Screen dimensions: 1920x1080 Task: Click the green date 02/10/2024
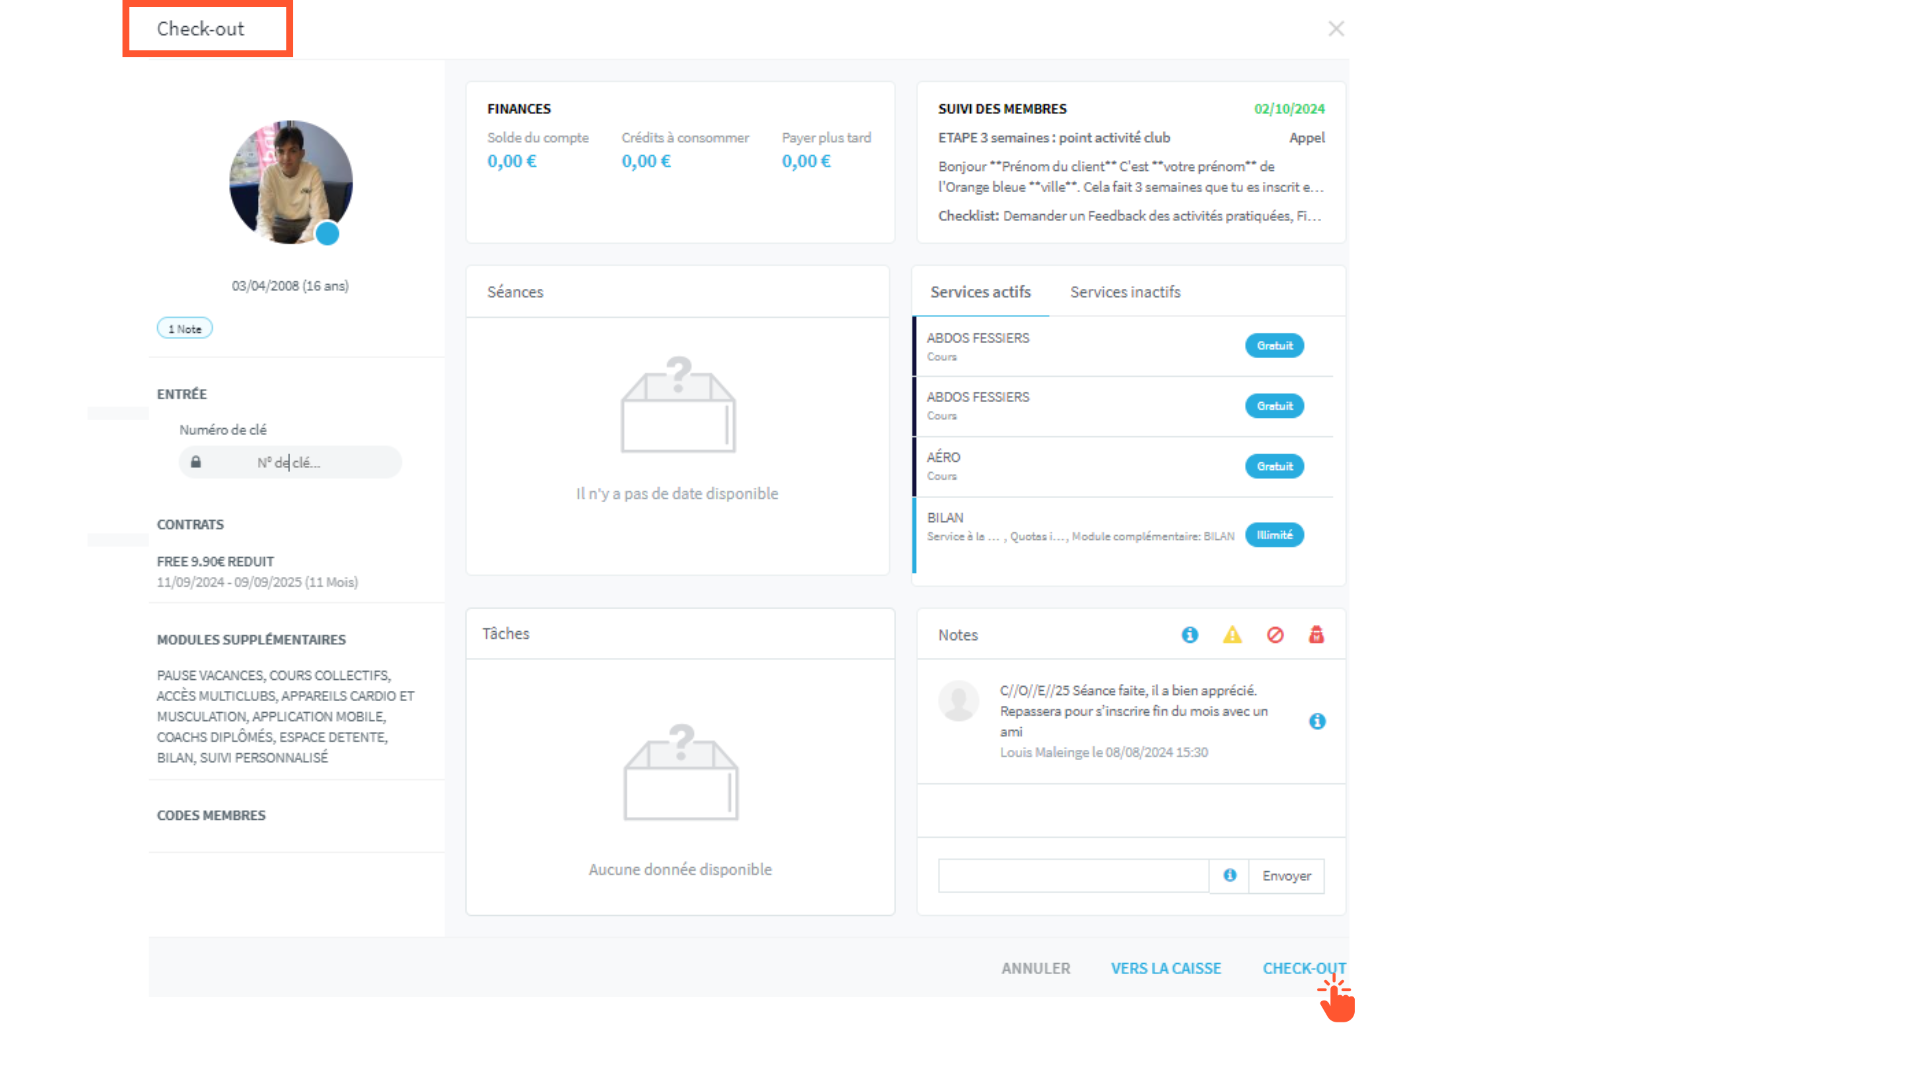[x=1289, y=109]
